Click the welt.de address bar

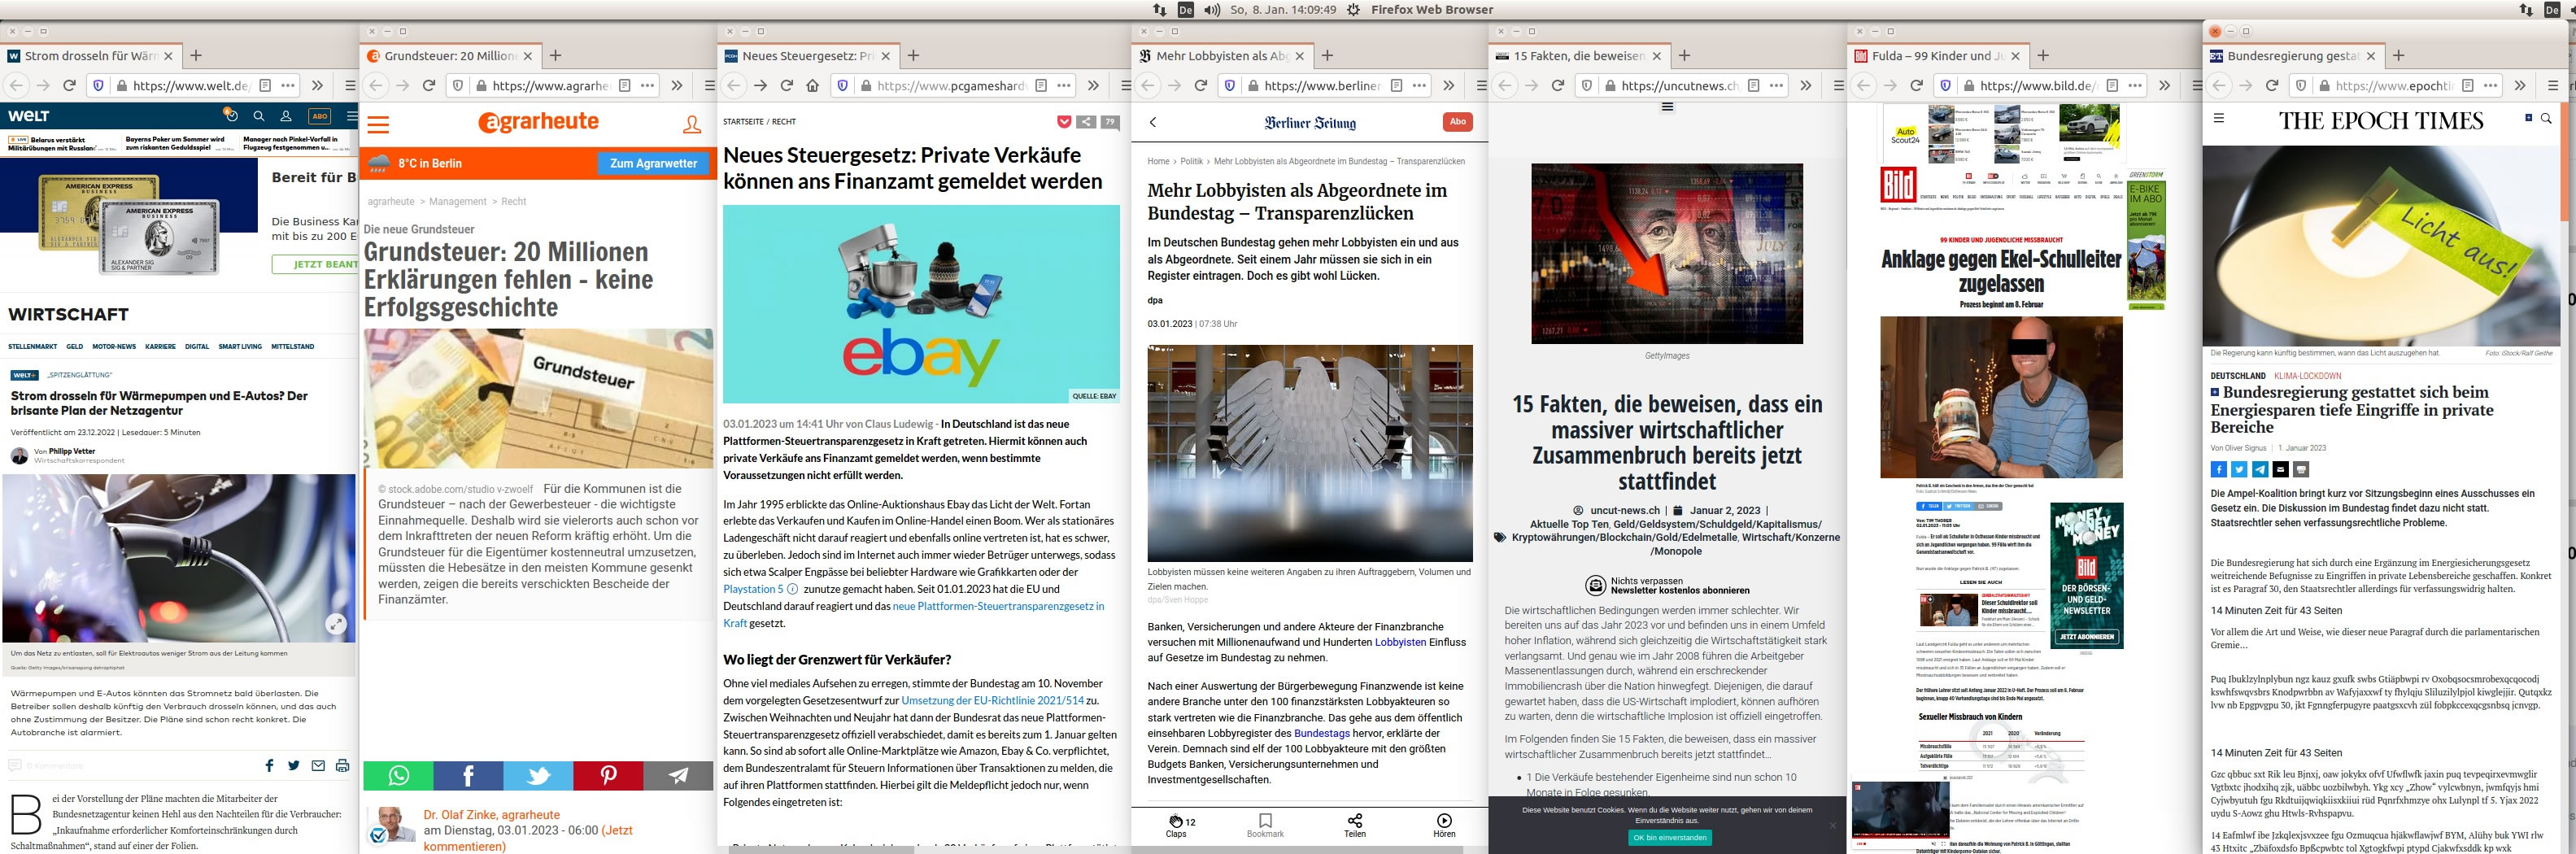tap(191, 85)
